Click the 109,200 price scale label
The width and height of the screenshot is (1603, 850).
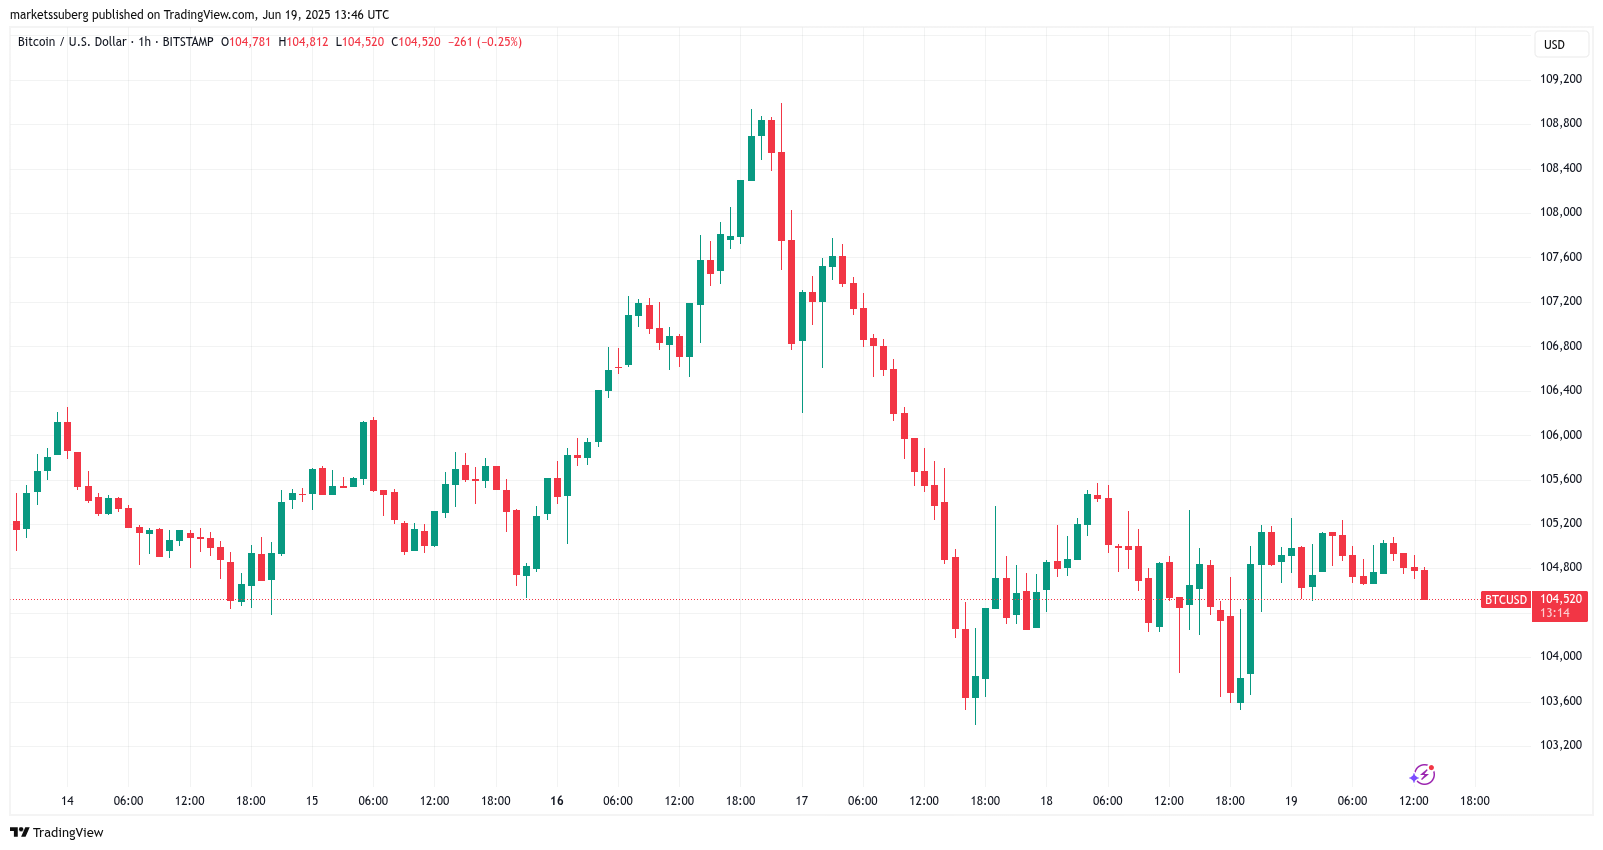[x=1560, y=79]
